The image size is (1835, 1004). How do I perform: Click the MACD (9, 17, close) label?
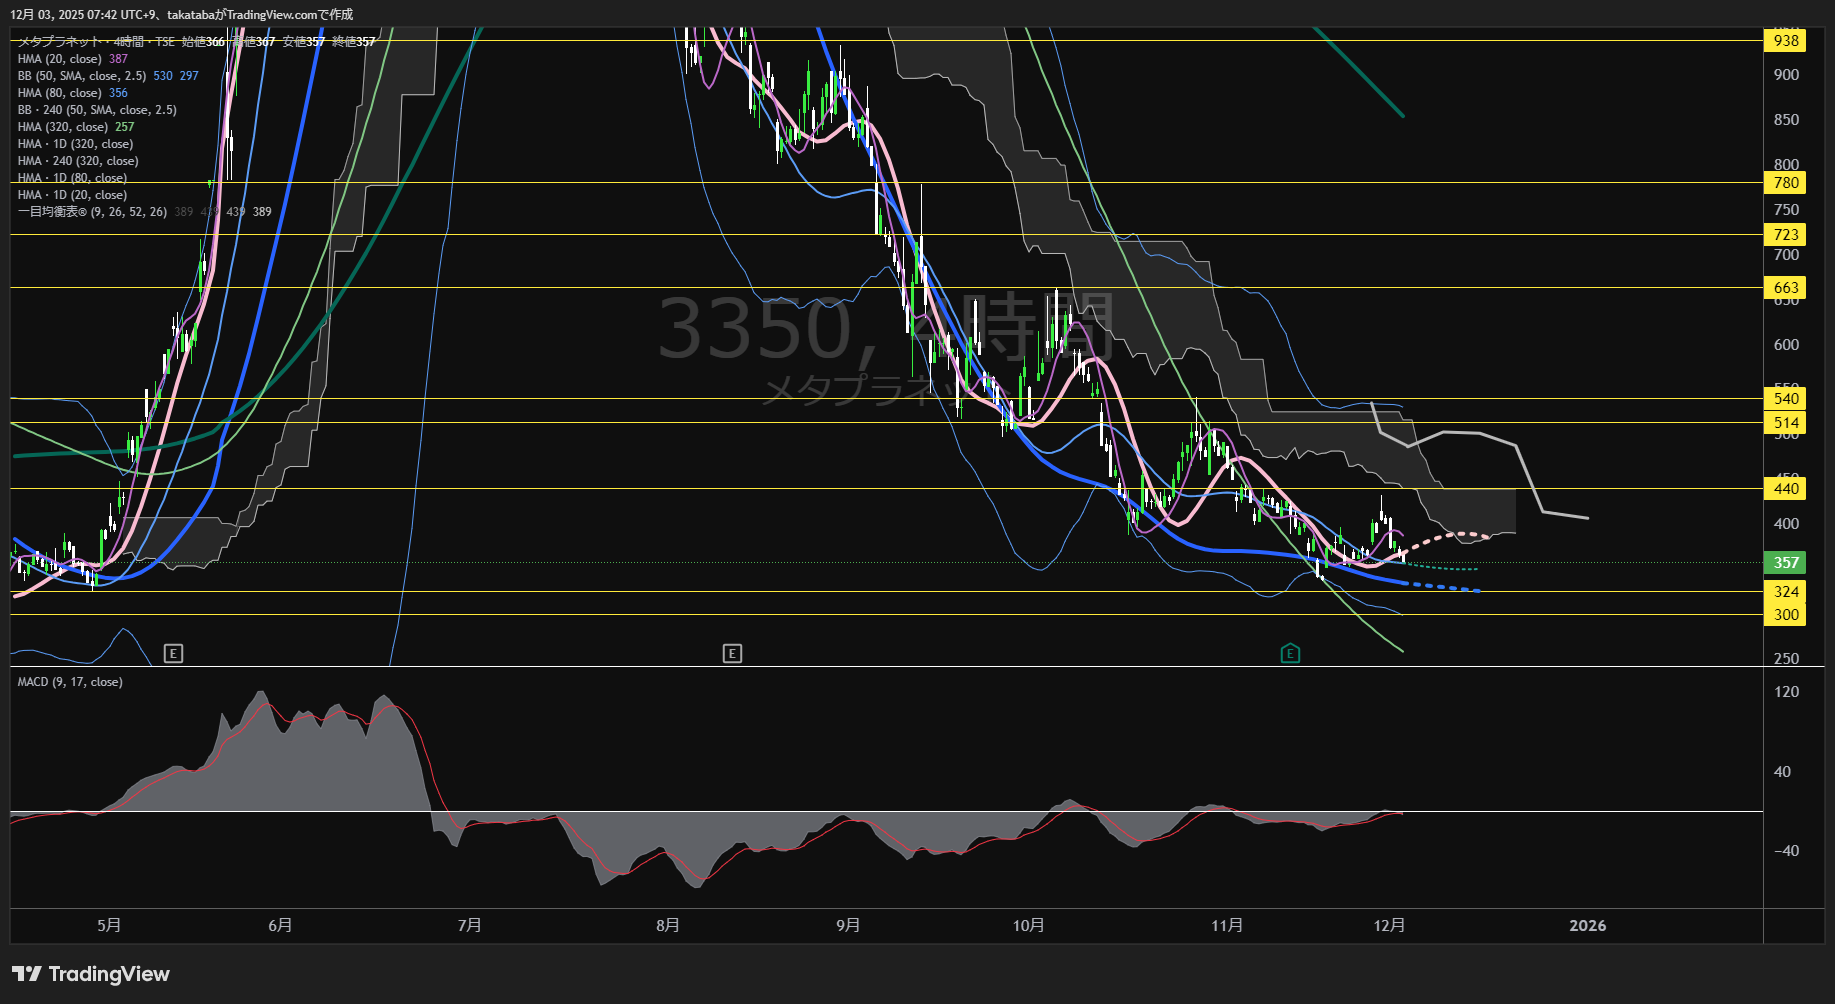pos(70,682)
